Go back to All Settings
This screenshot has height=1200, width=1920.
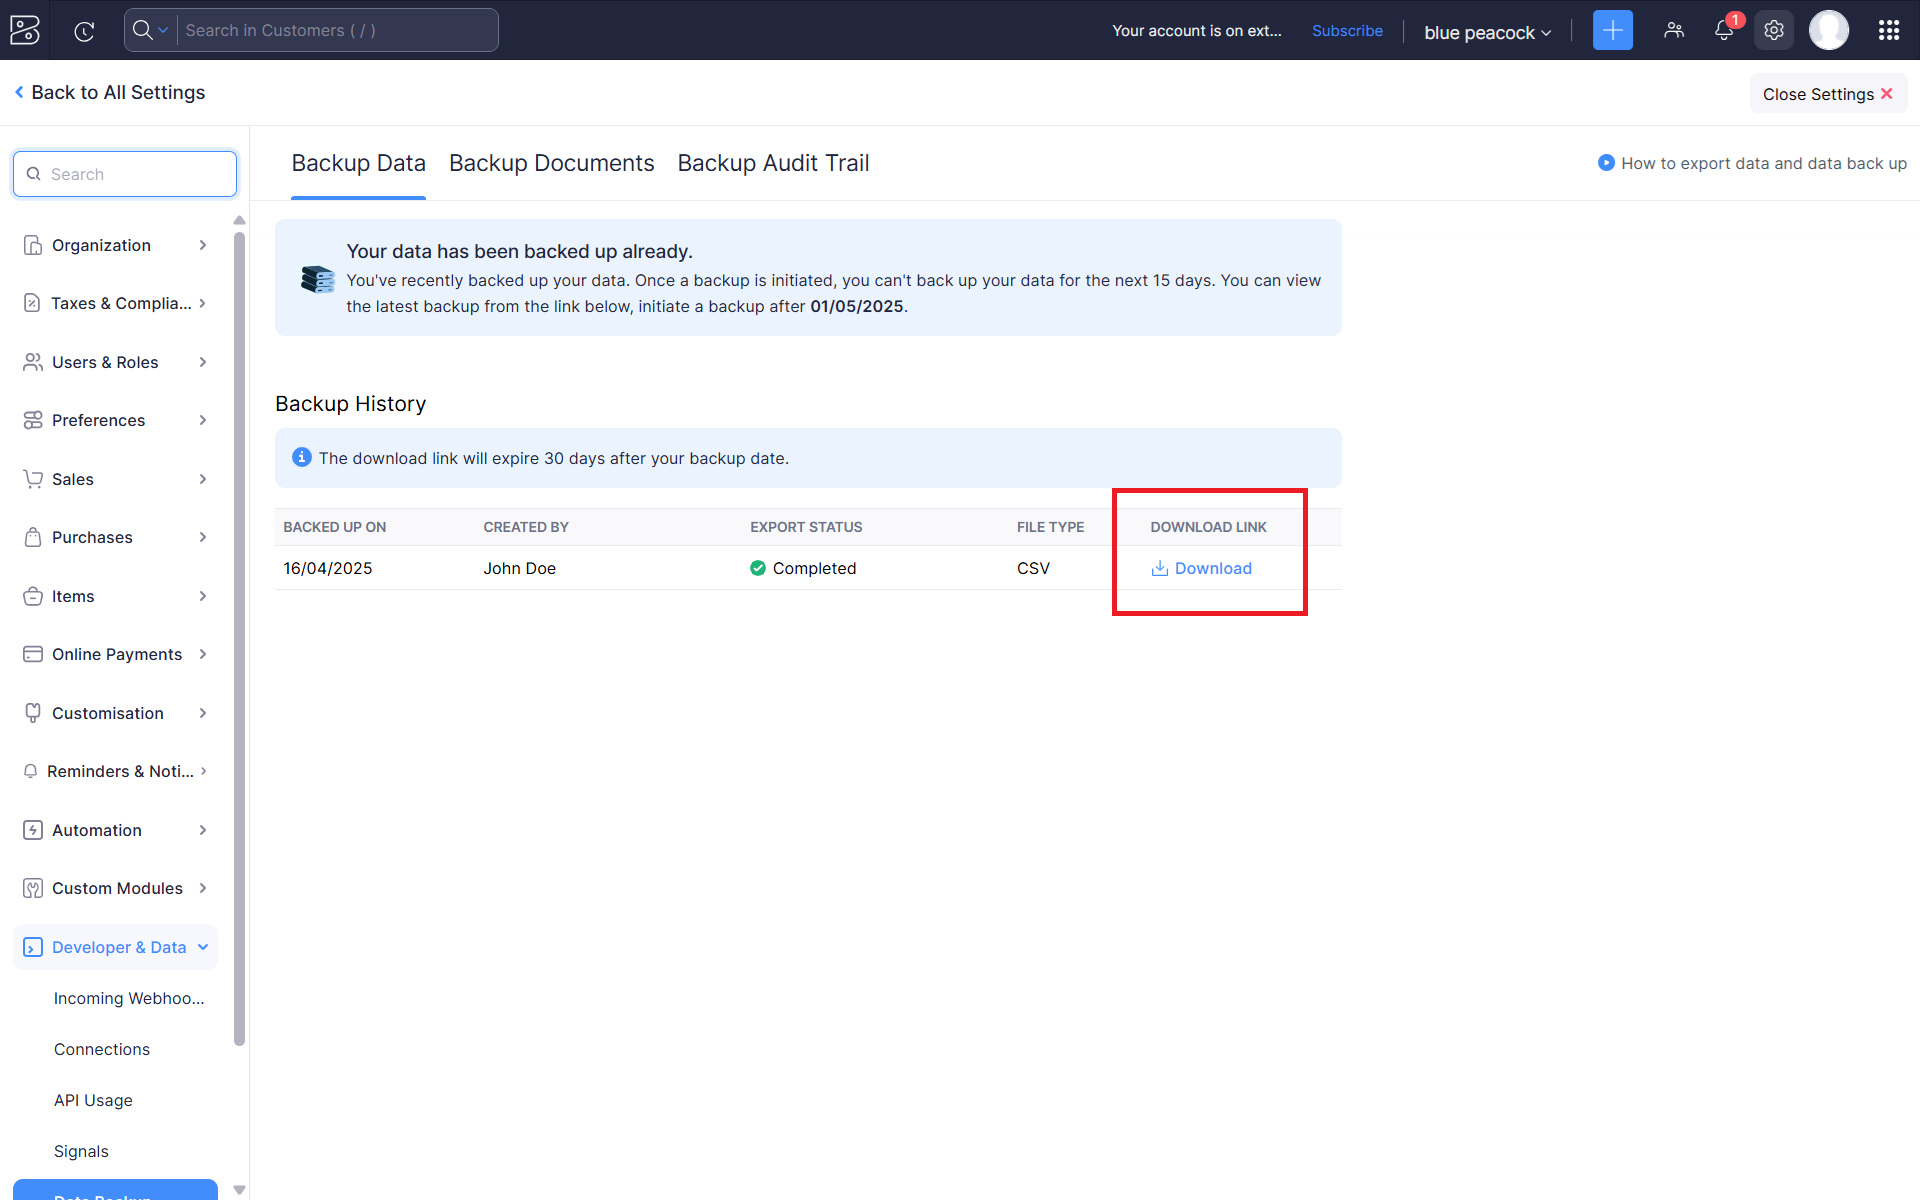tap(109, 92)
